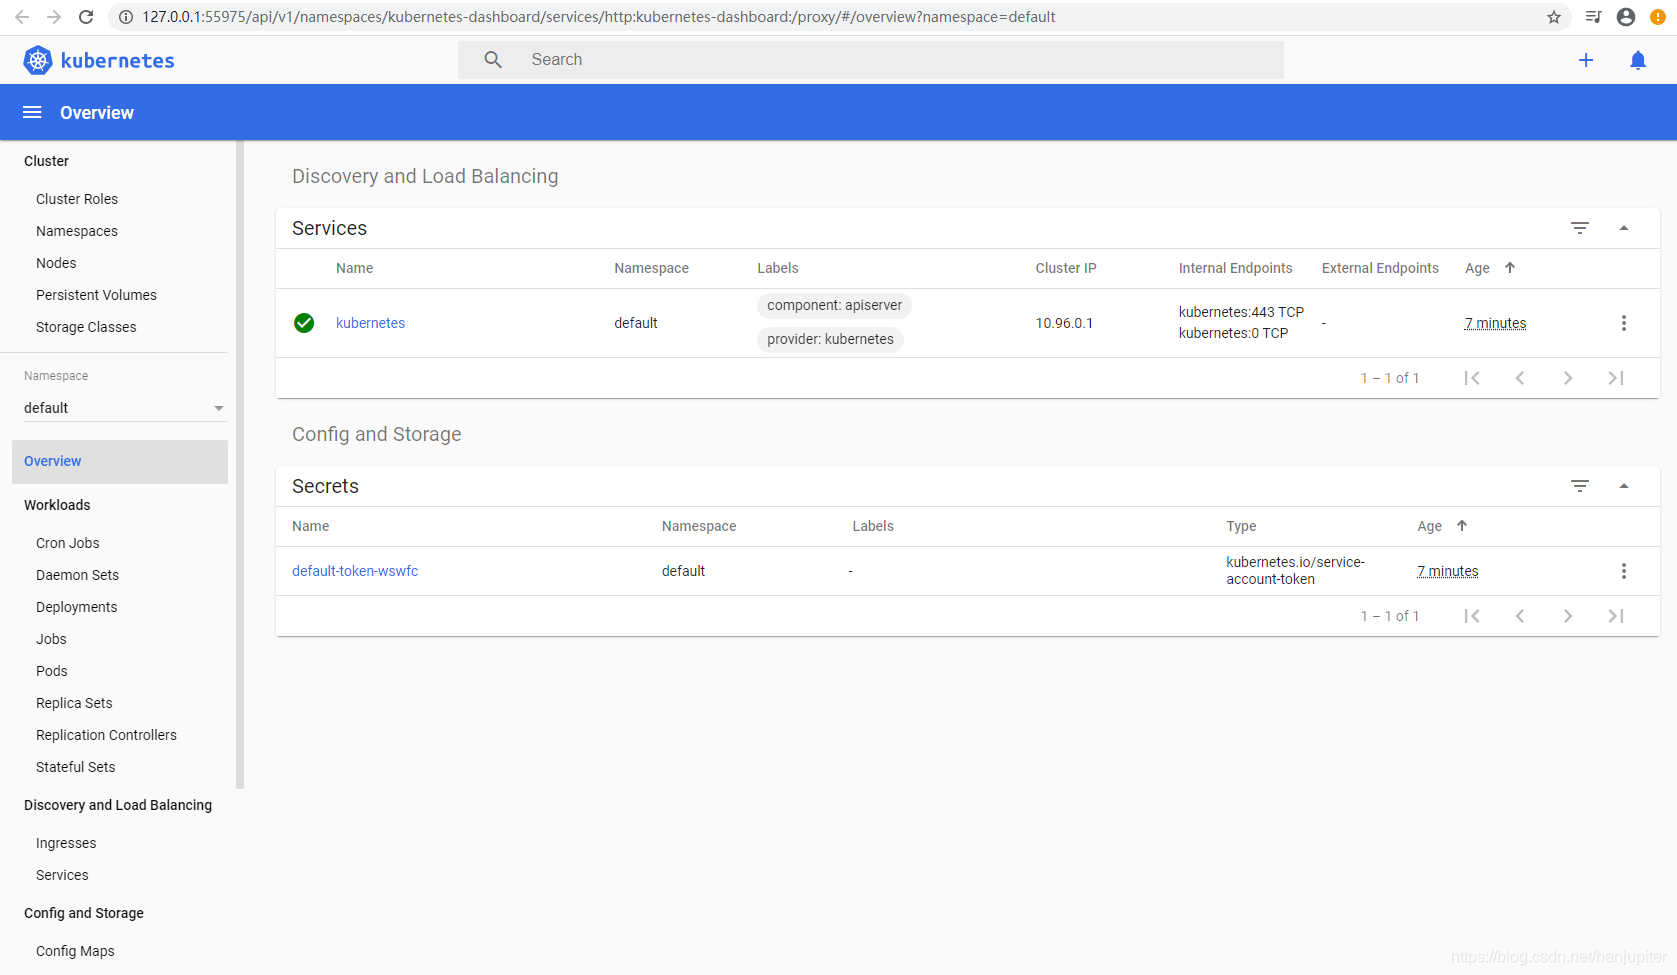The width and height of the screenshot is (1677, 975).
Task: Open Nodes in sidebar
Action: click(x=56, y=263)
